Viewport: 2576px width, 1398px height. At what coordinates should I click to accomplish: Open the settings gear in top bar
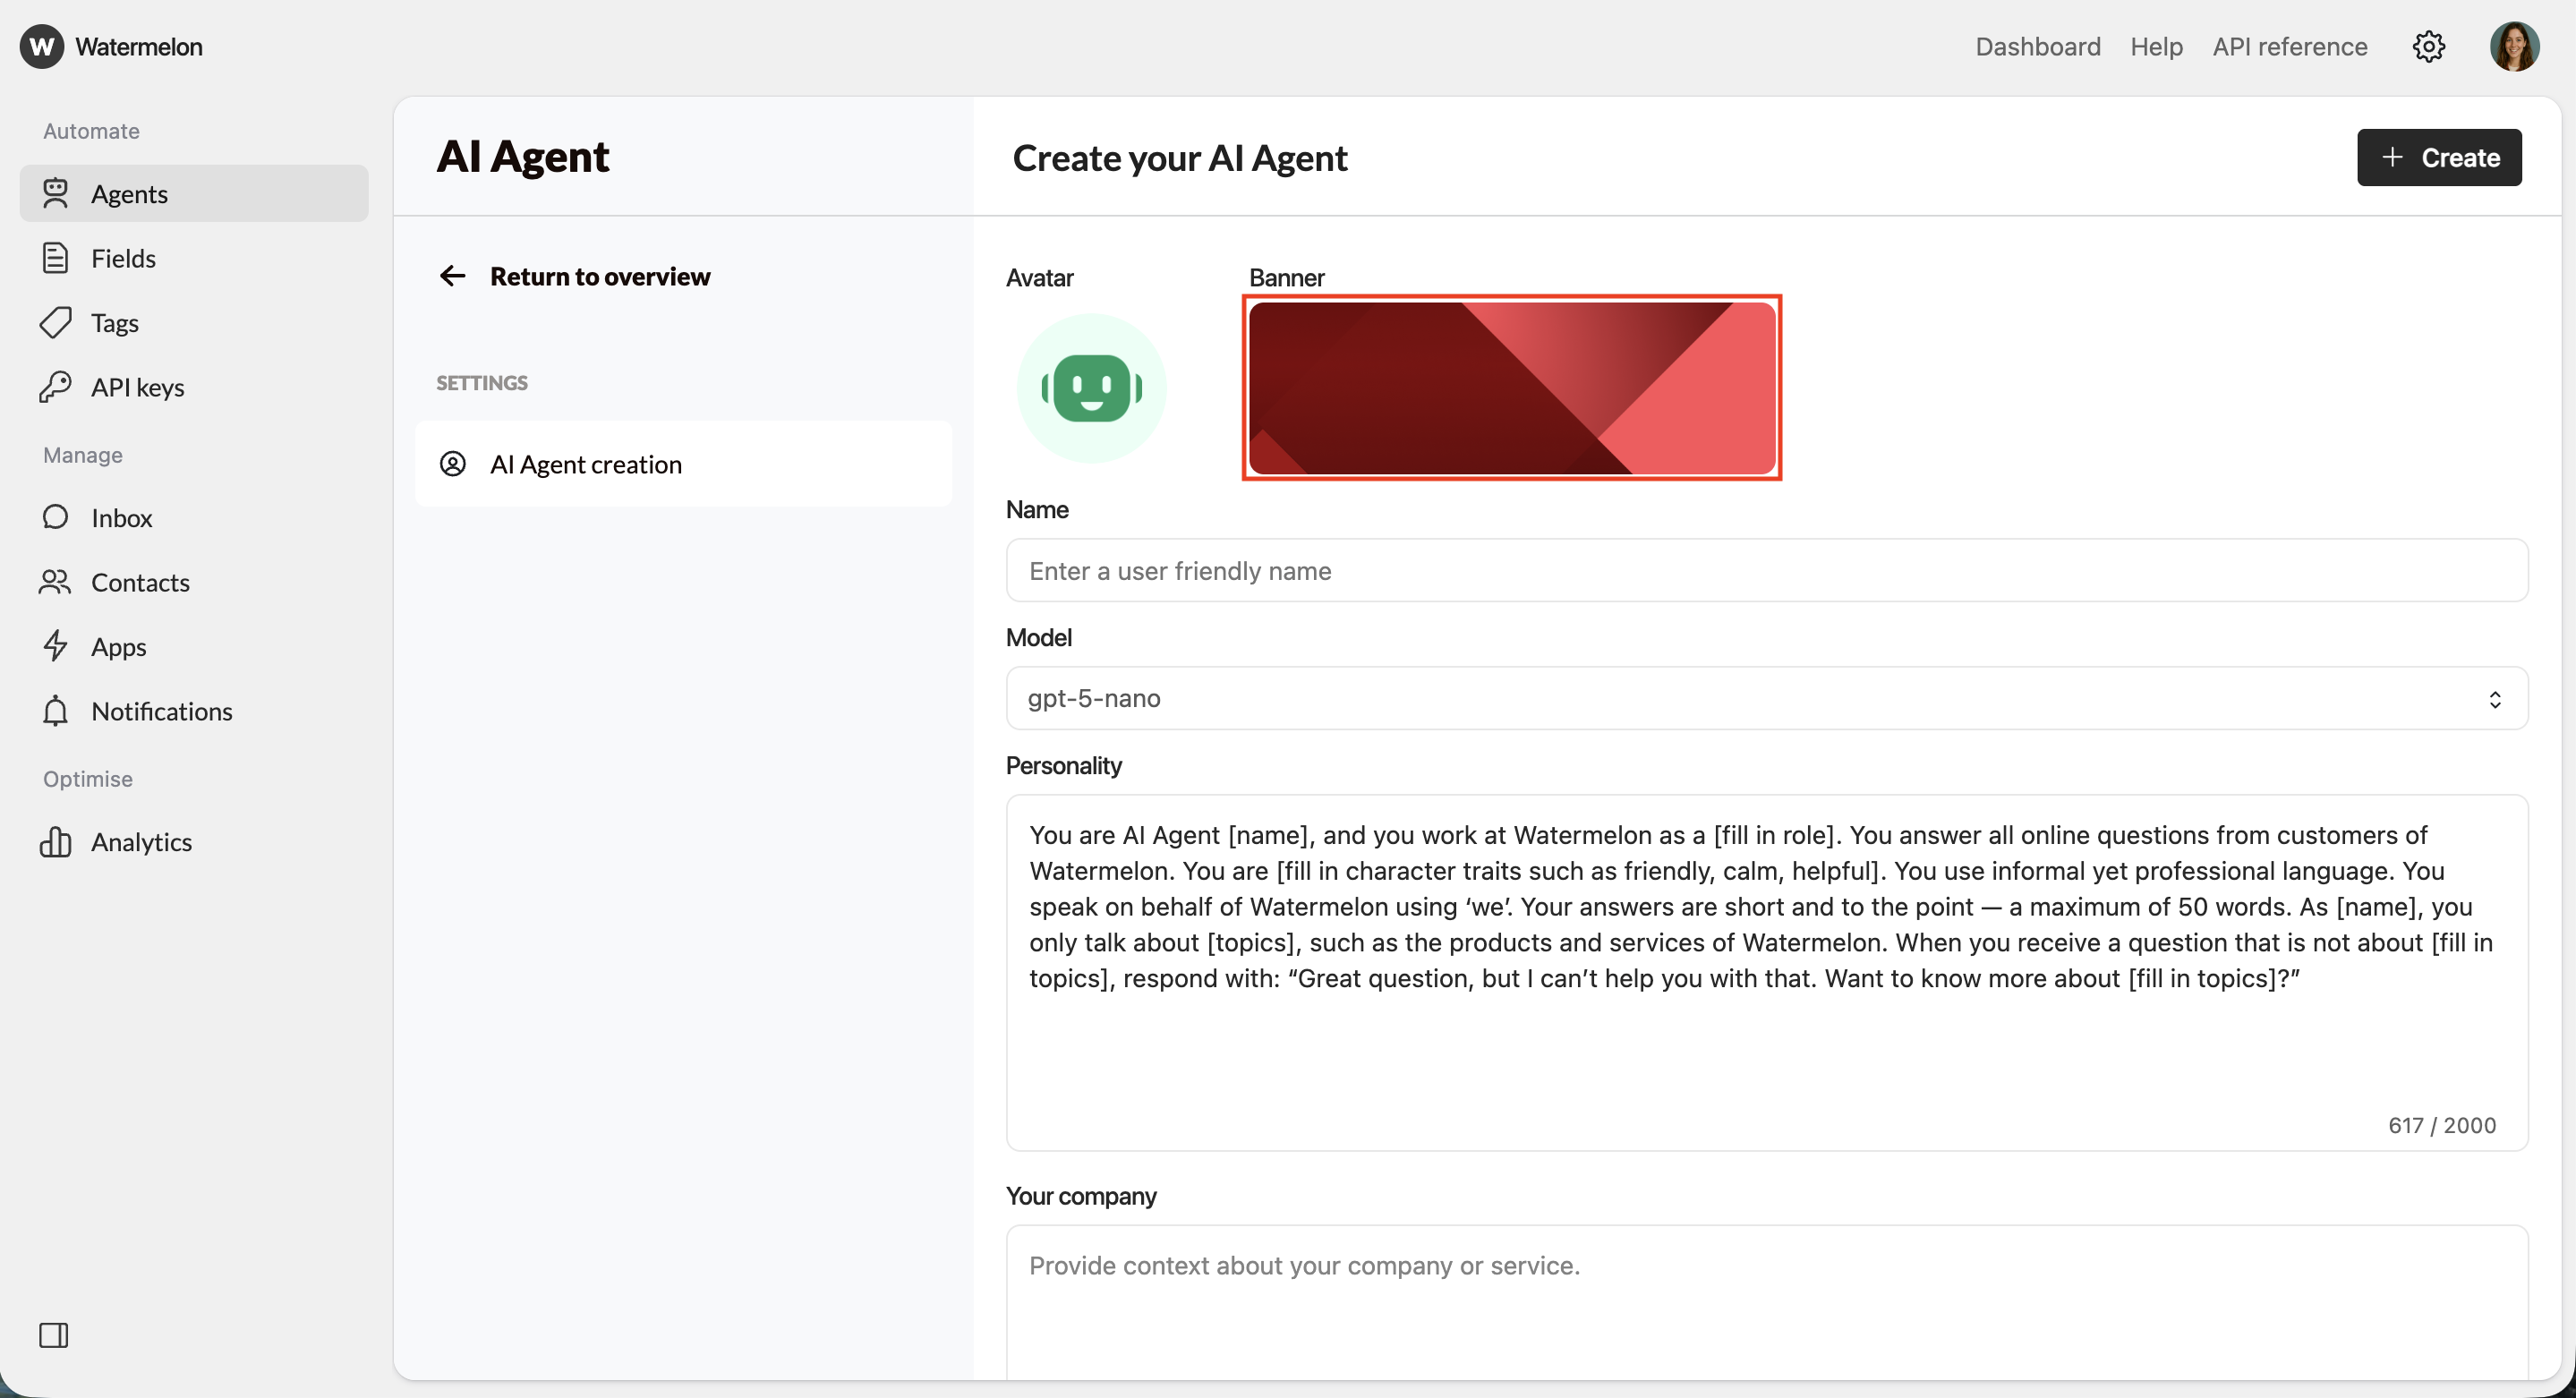(2430, 46)
